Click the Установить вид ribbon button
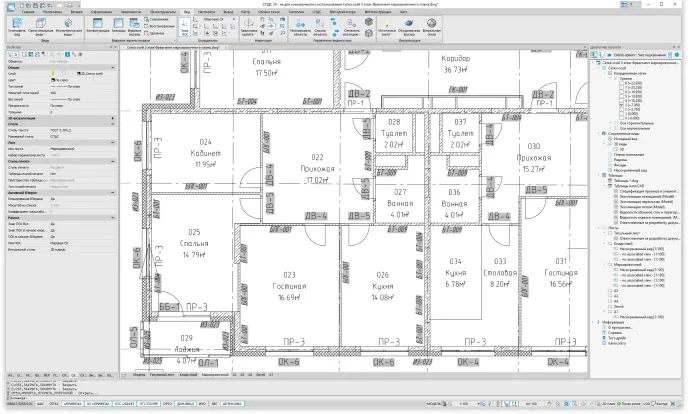 tap(17, 34)
